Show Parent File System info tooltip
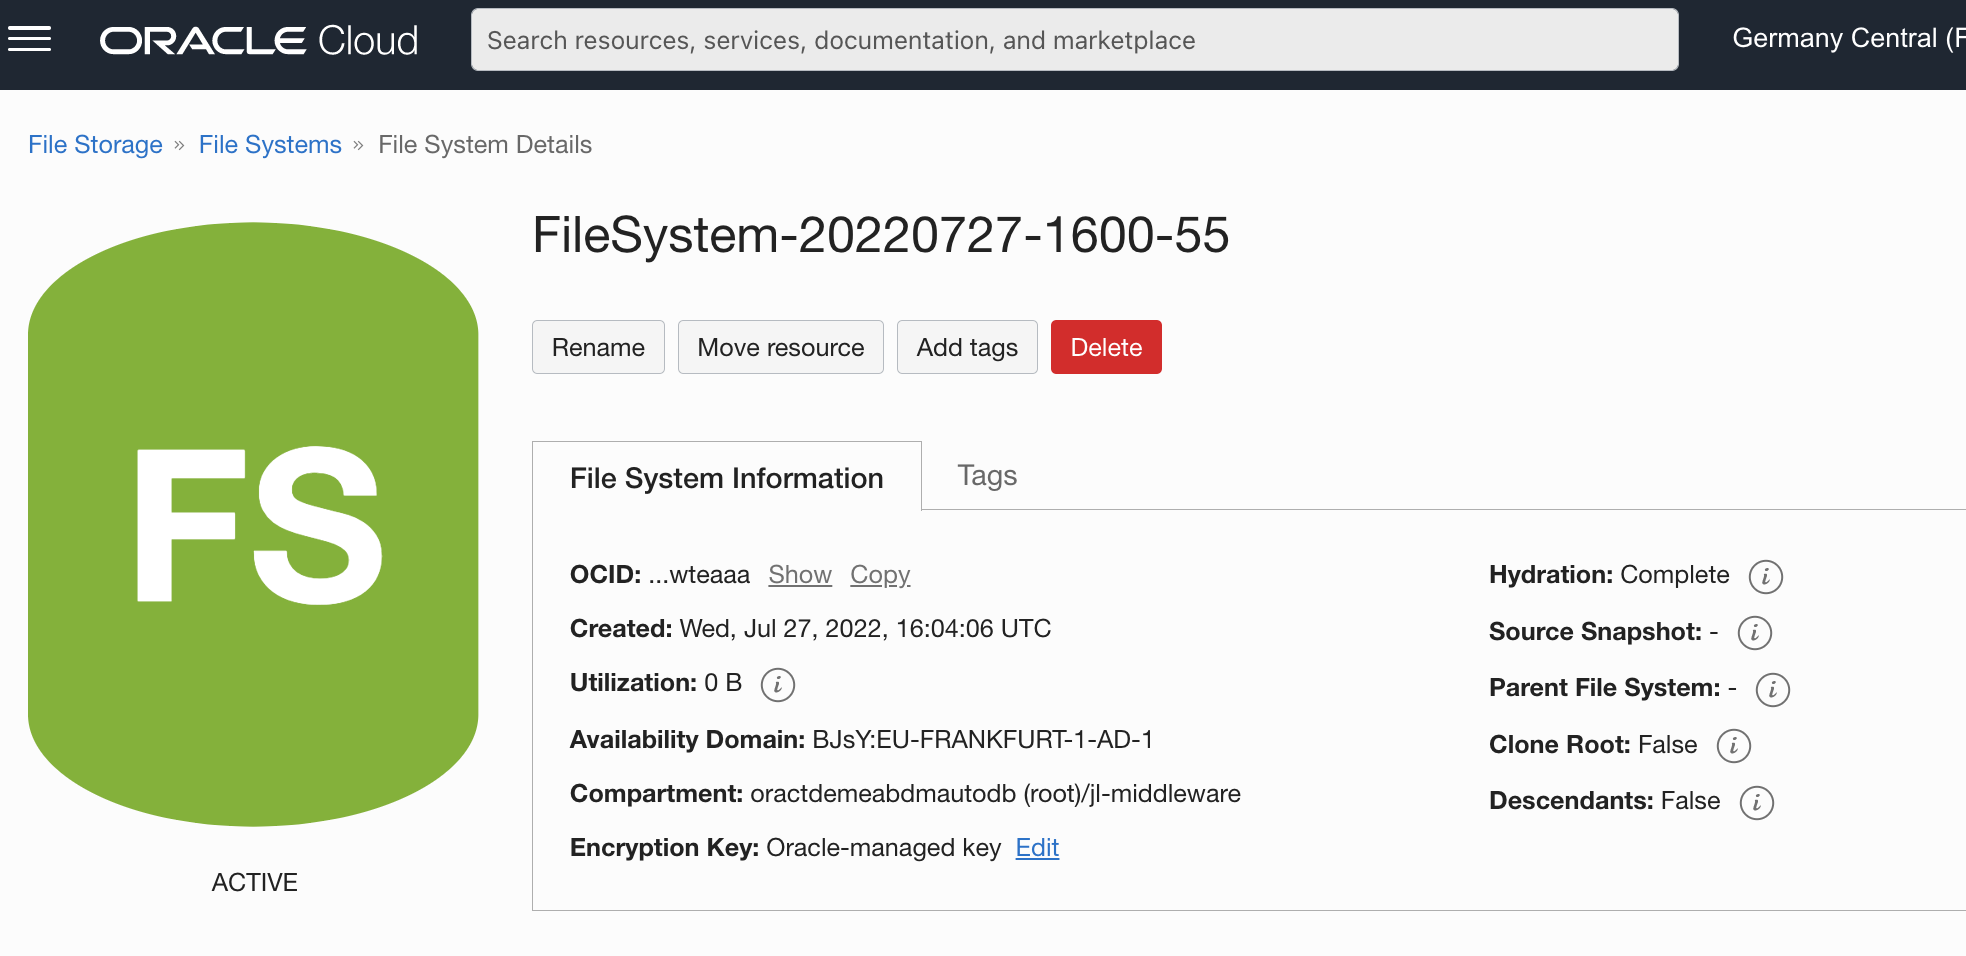 tap(1772, 689)
